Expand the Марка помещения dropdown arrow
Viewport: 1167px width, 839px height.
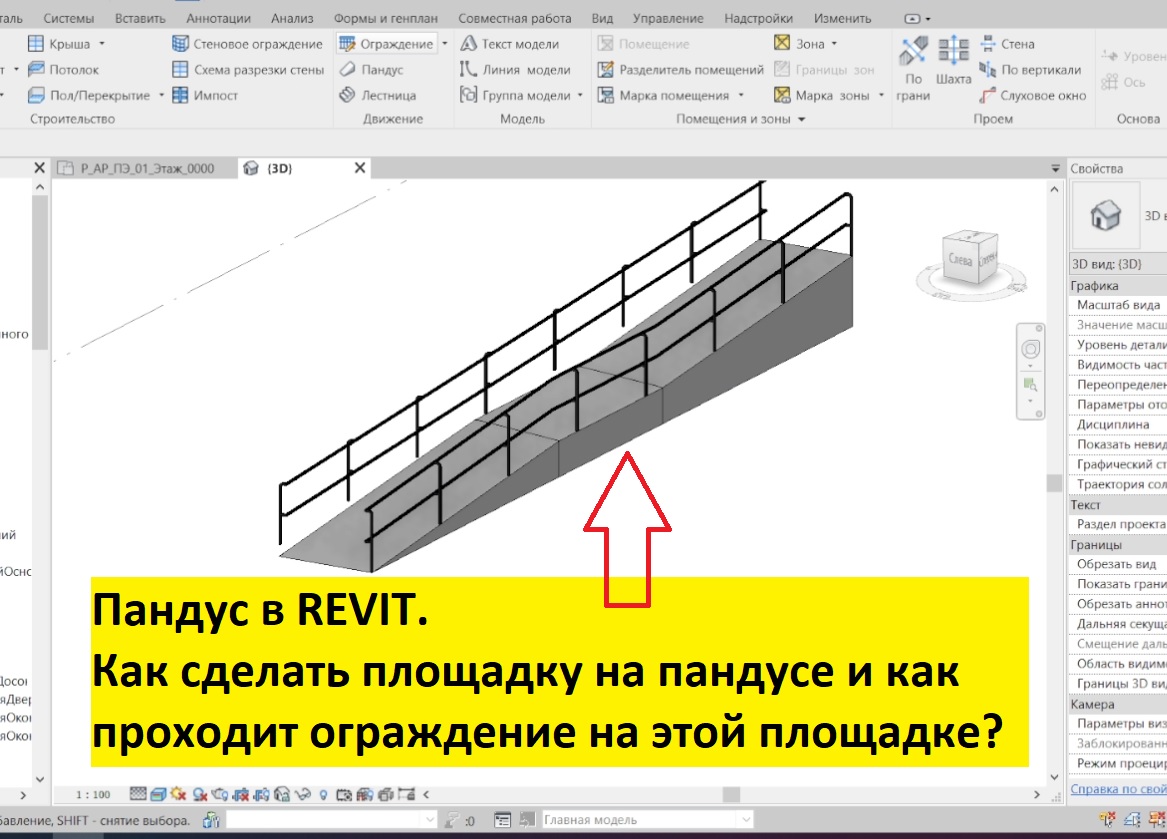(x=741, y=95)
